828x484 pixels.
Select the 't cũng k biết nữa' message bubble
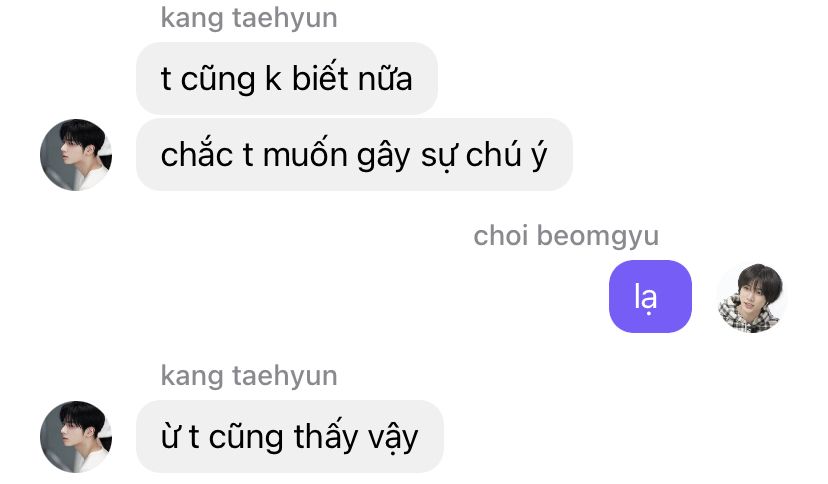[x=287, y=79]
